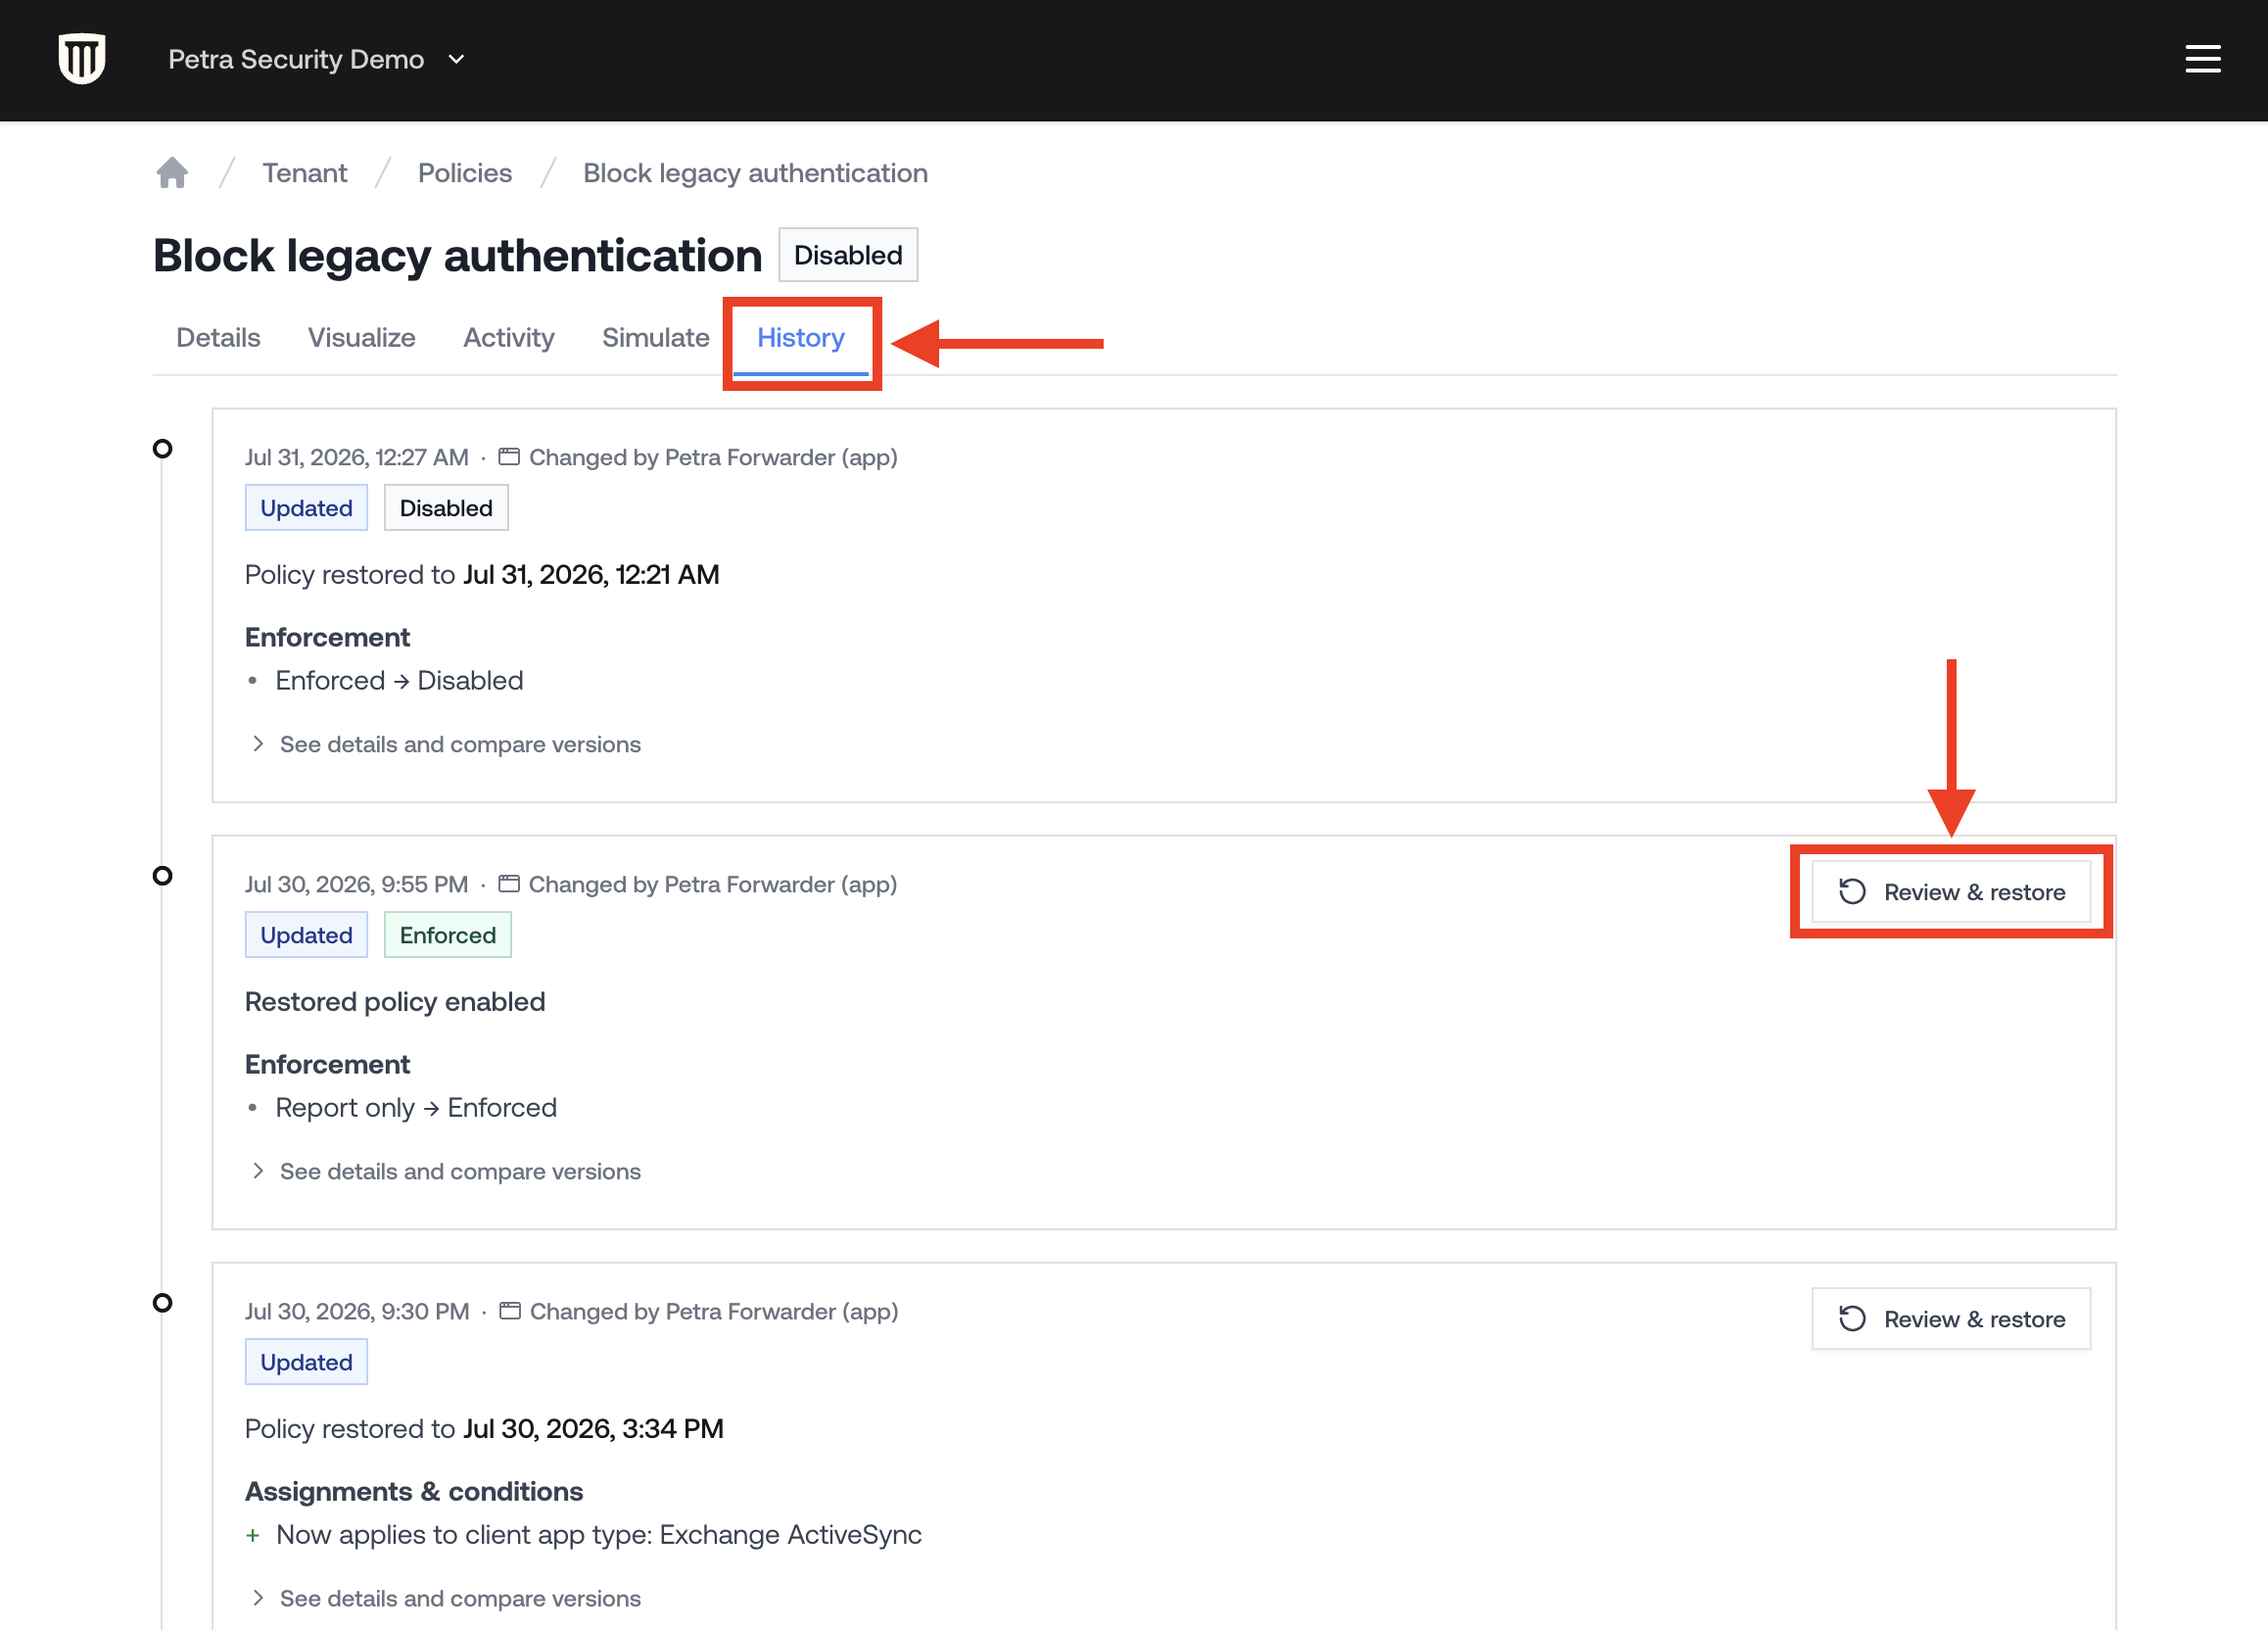
Task: Open the Petra Security Demo tenant dropdown
Action: pyautogui.click(x=316, y=59)
